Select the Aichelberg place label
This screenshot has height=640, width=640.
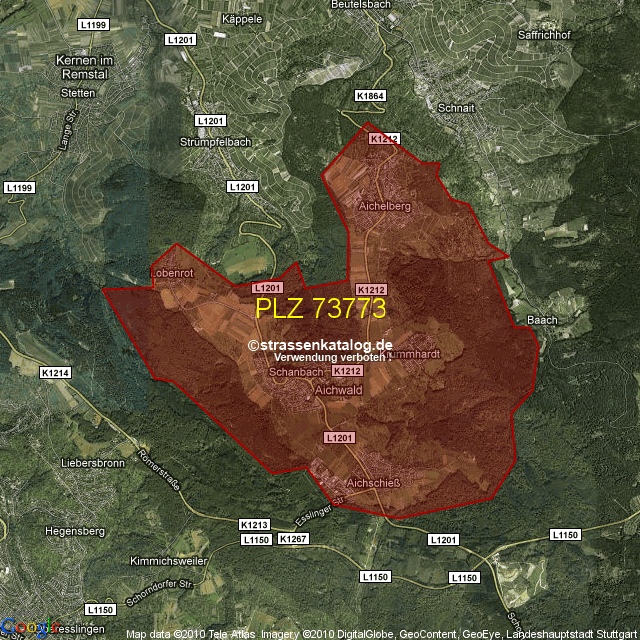384,206
